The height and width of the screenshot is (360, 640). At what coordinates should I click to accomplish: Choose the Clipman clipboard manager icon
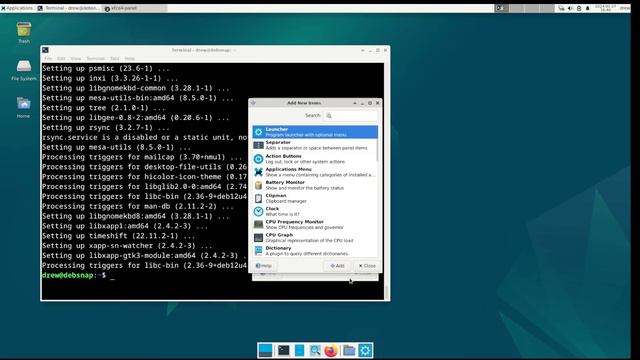pyautogui.click(x=258, y=198)
